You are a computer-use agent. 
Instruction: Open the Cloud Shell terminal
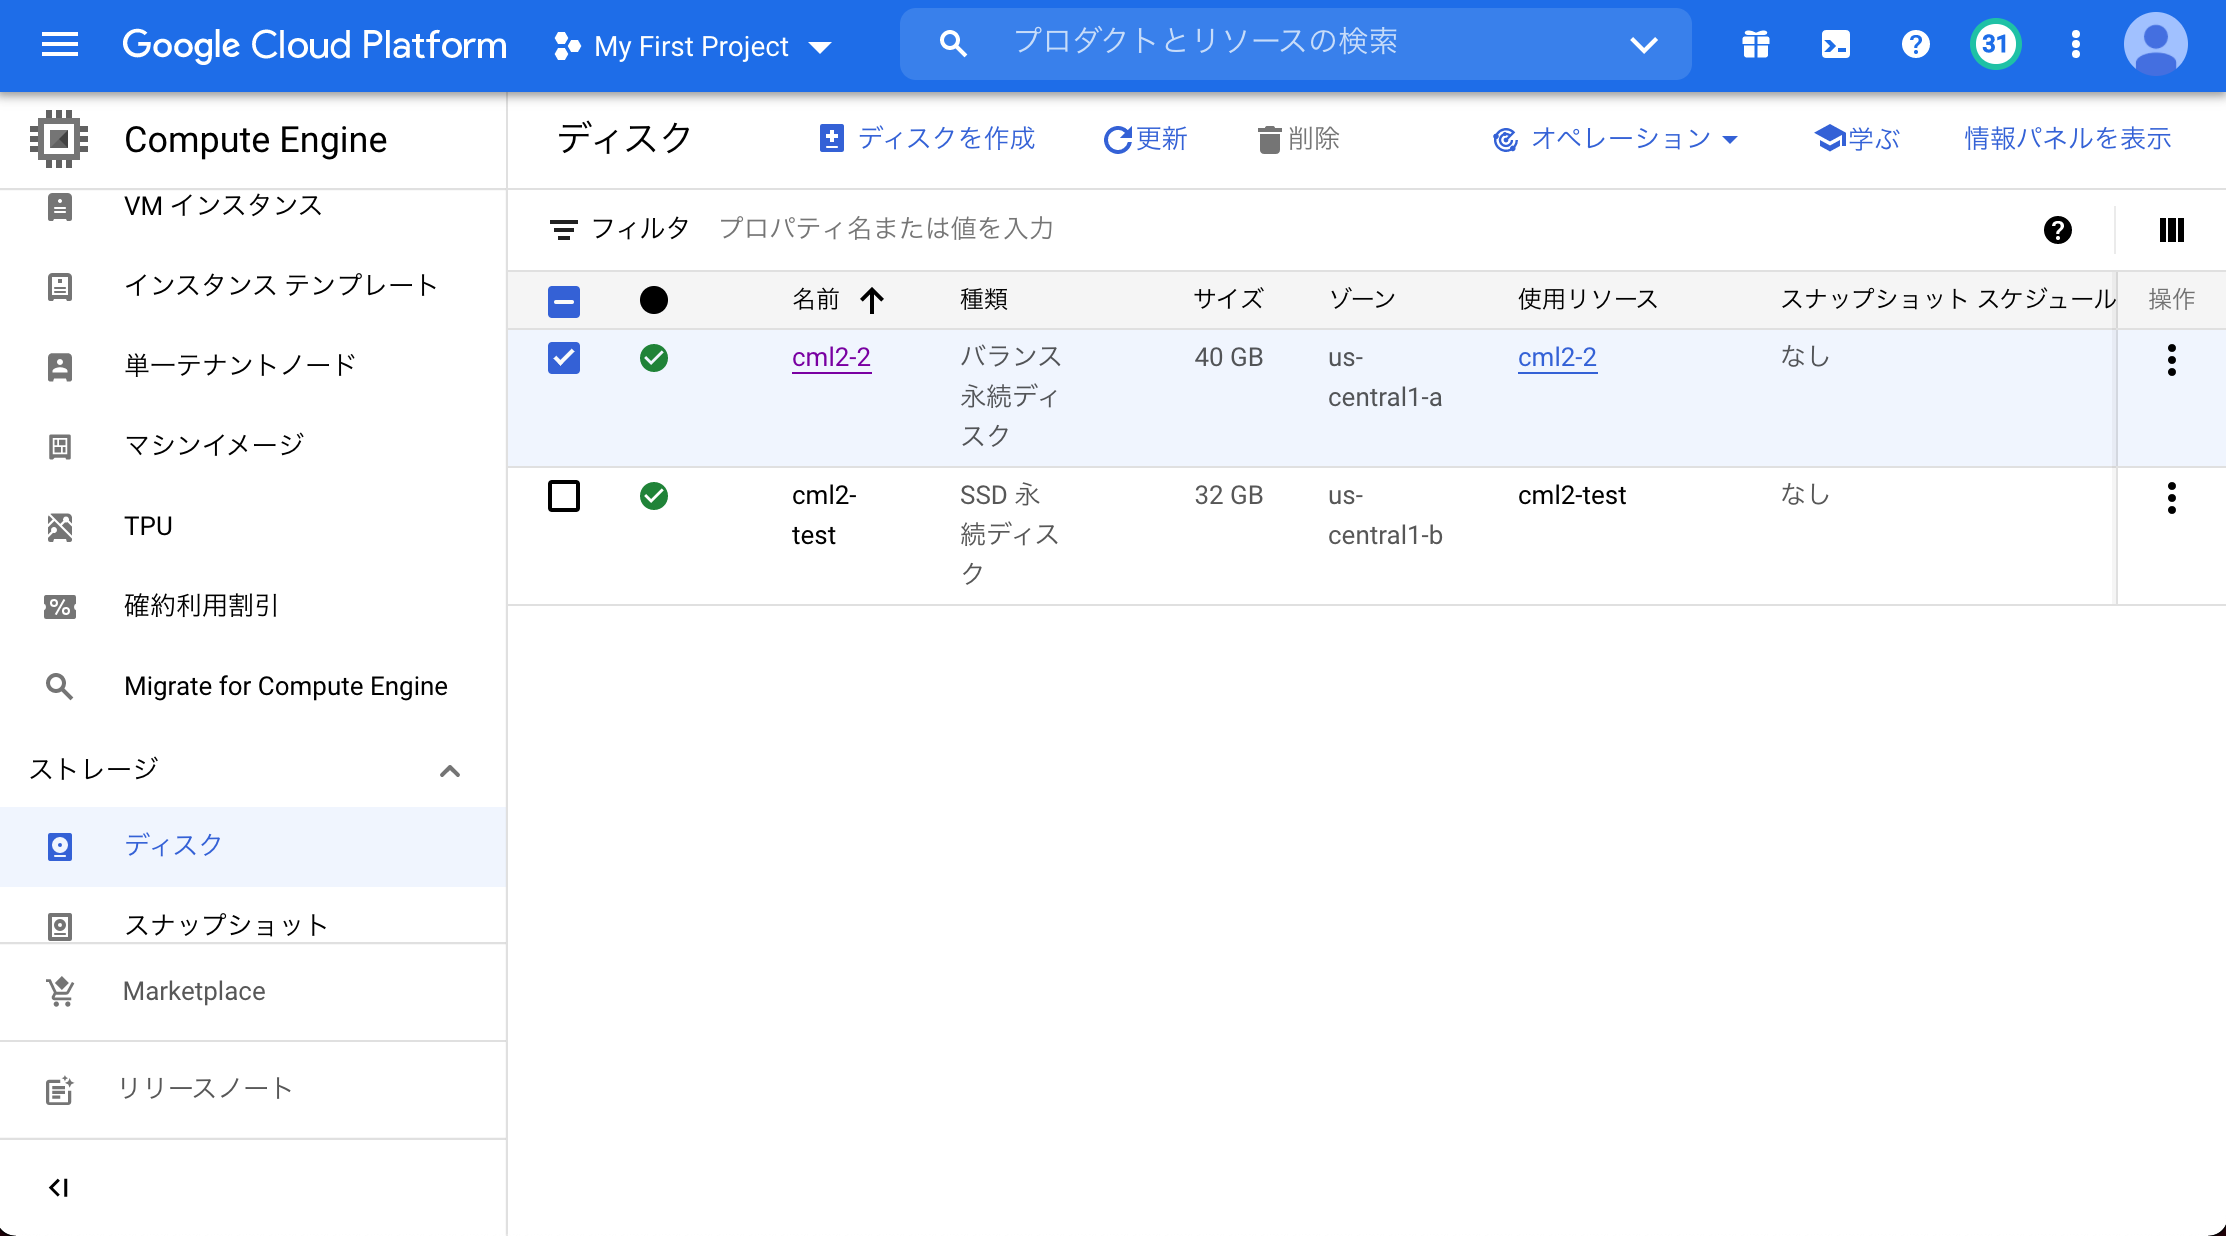pos(1835,44)
